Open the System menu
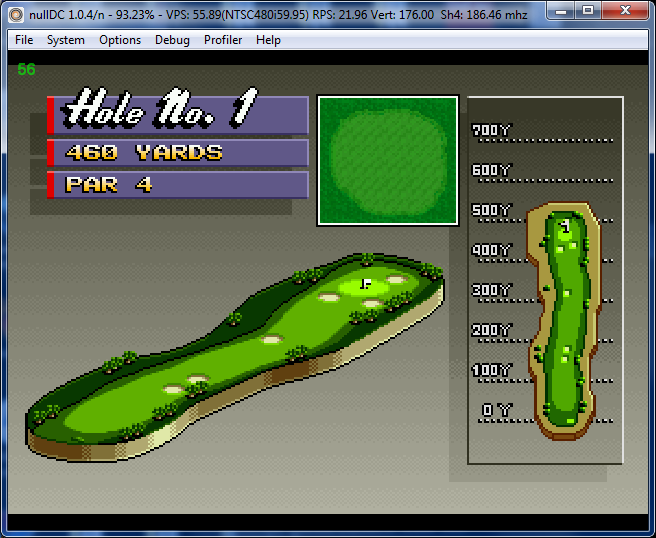The image size is (656, 538). [x=66, y=40]
